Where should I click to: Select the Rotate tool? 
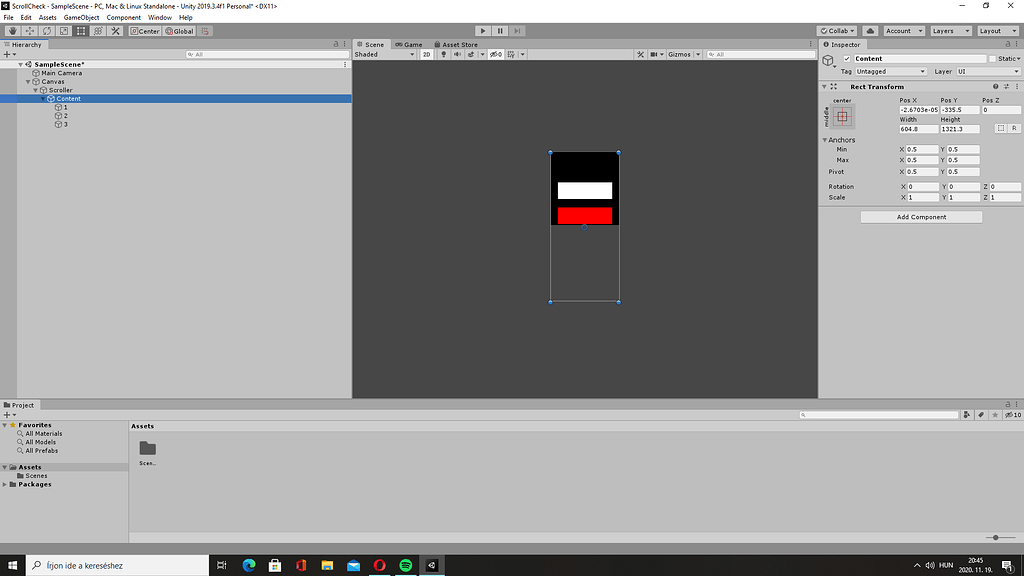click(x=46, y=30)
